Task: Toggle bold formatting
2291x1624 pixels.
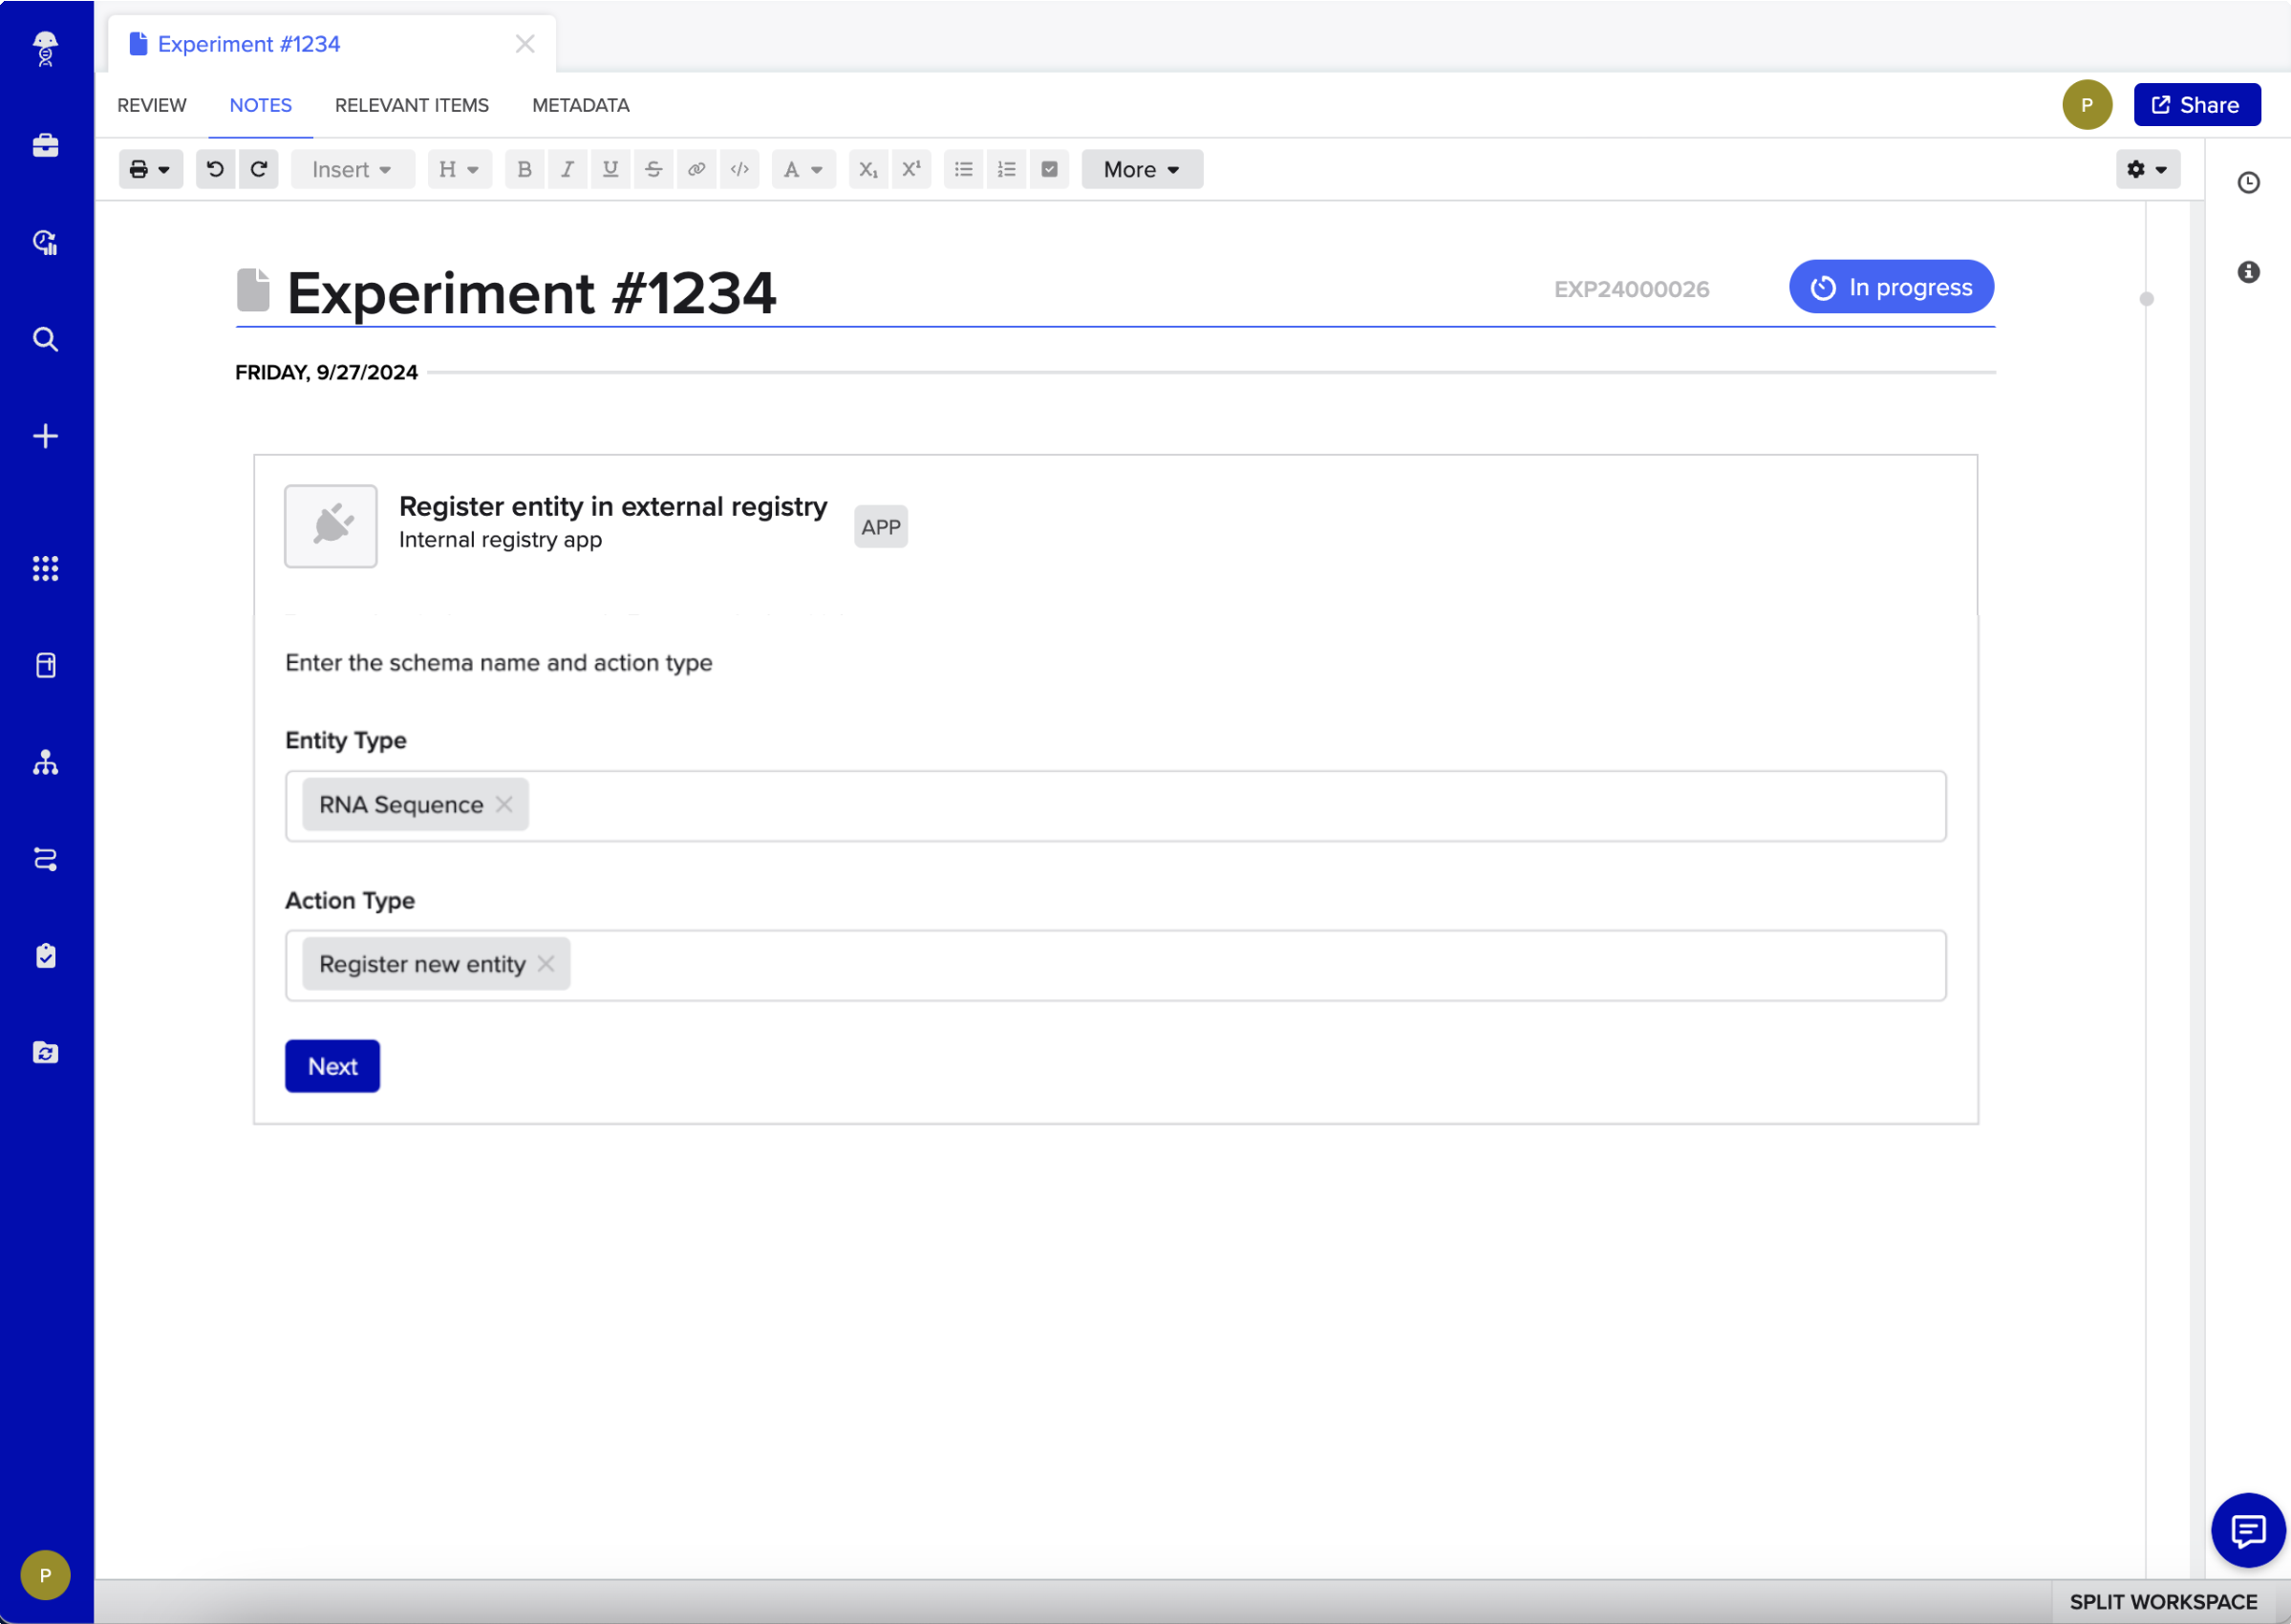Action: pyautogui.click(x=524, y=169)
